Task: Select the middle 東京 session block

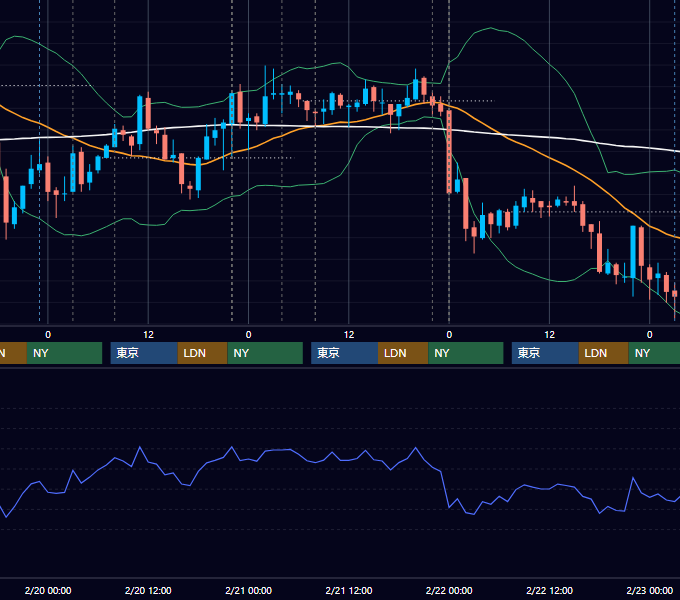Action: pos(344,353)
